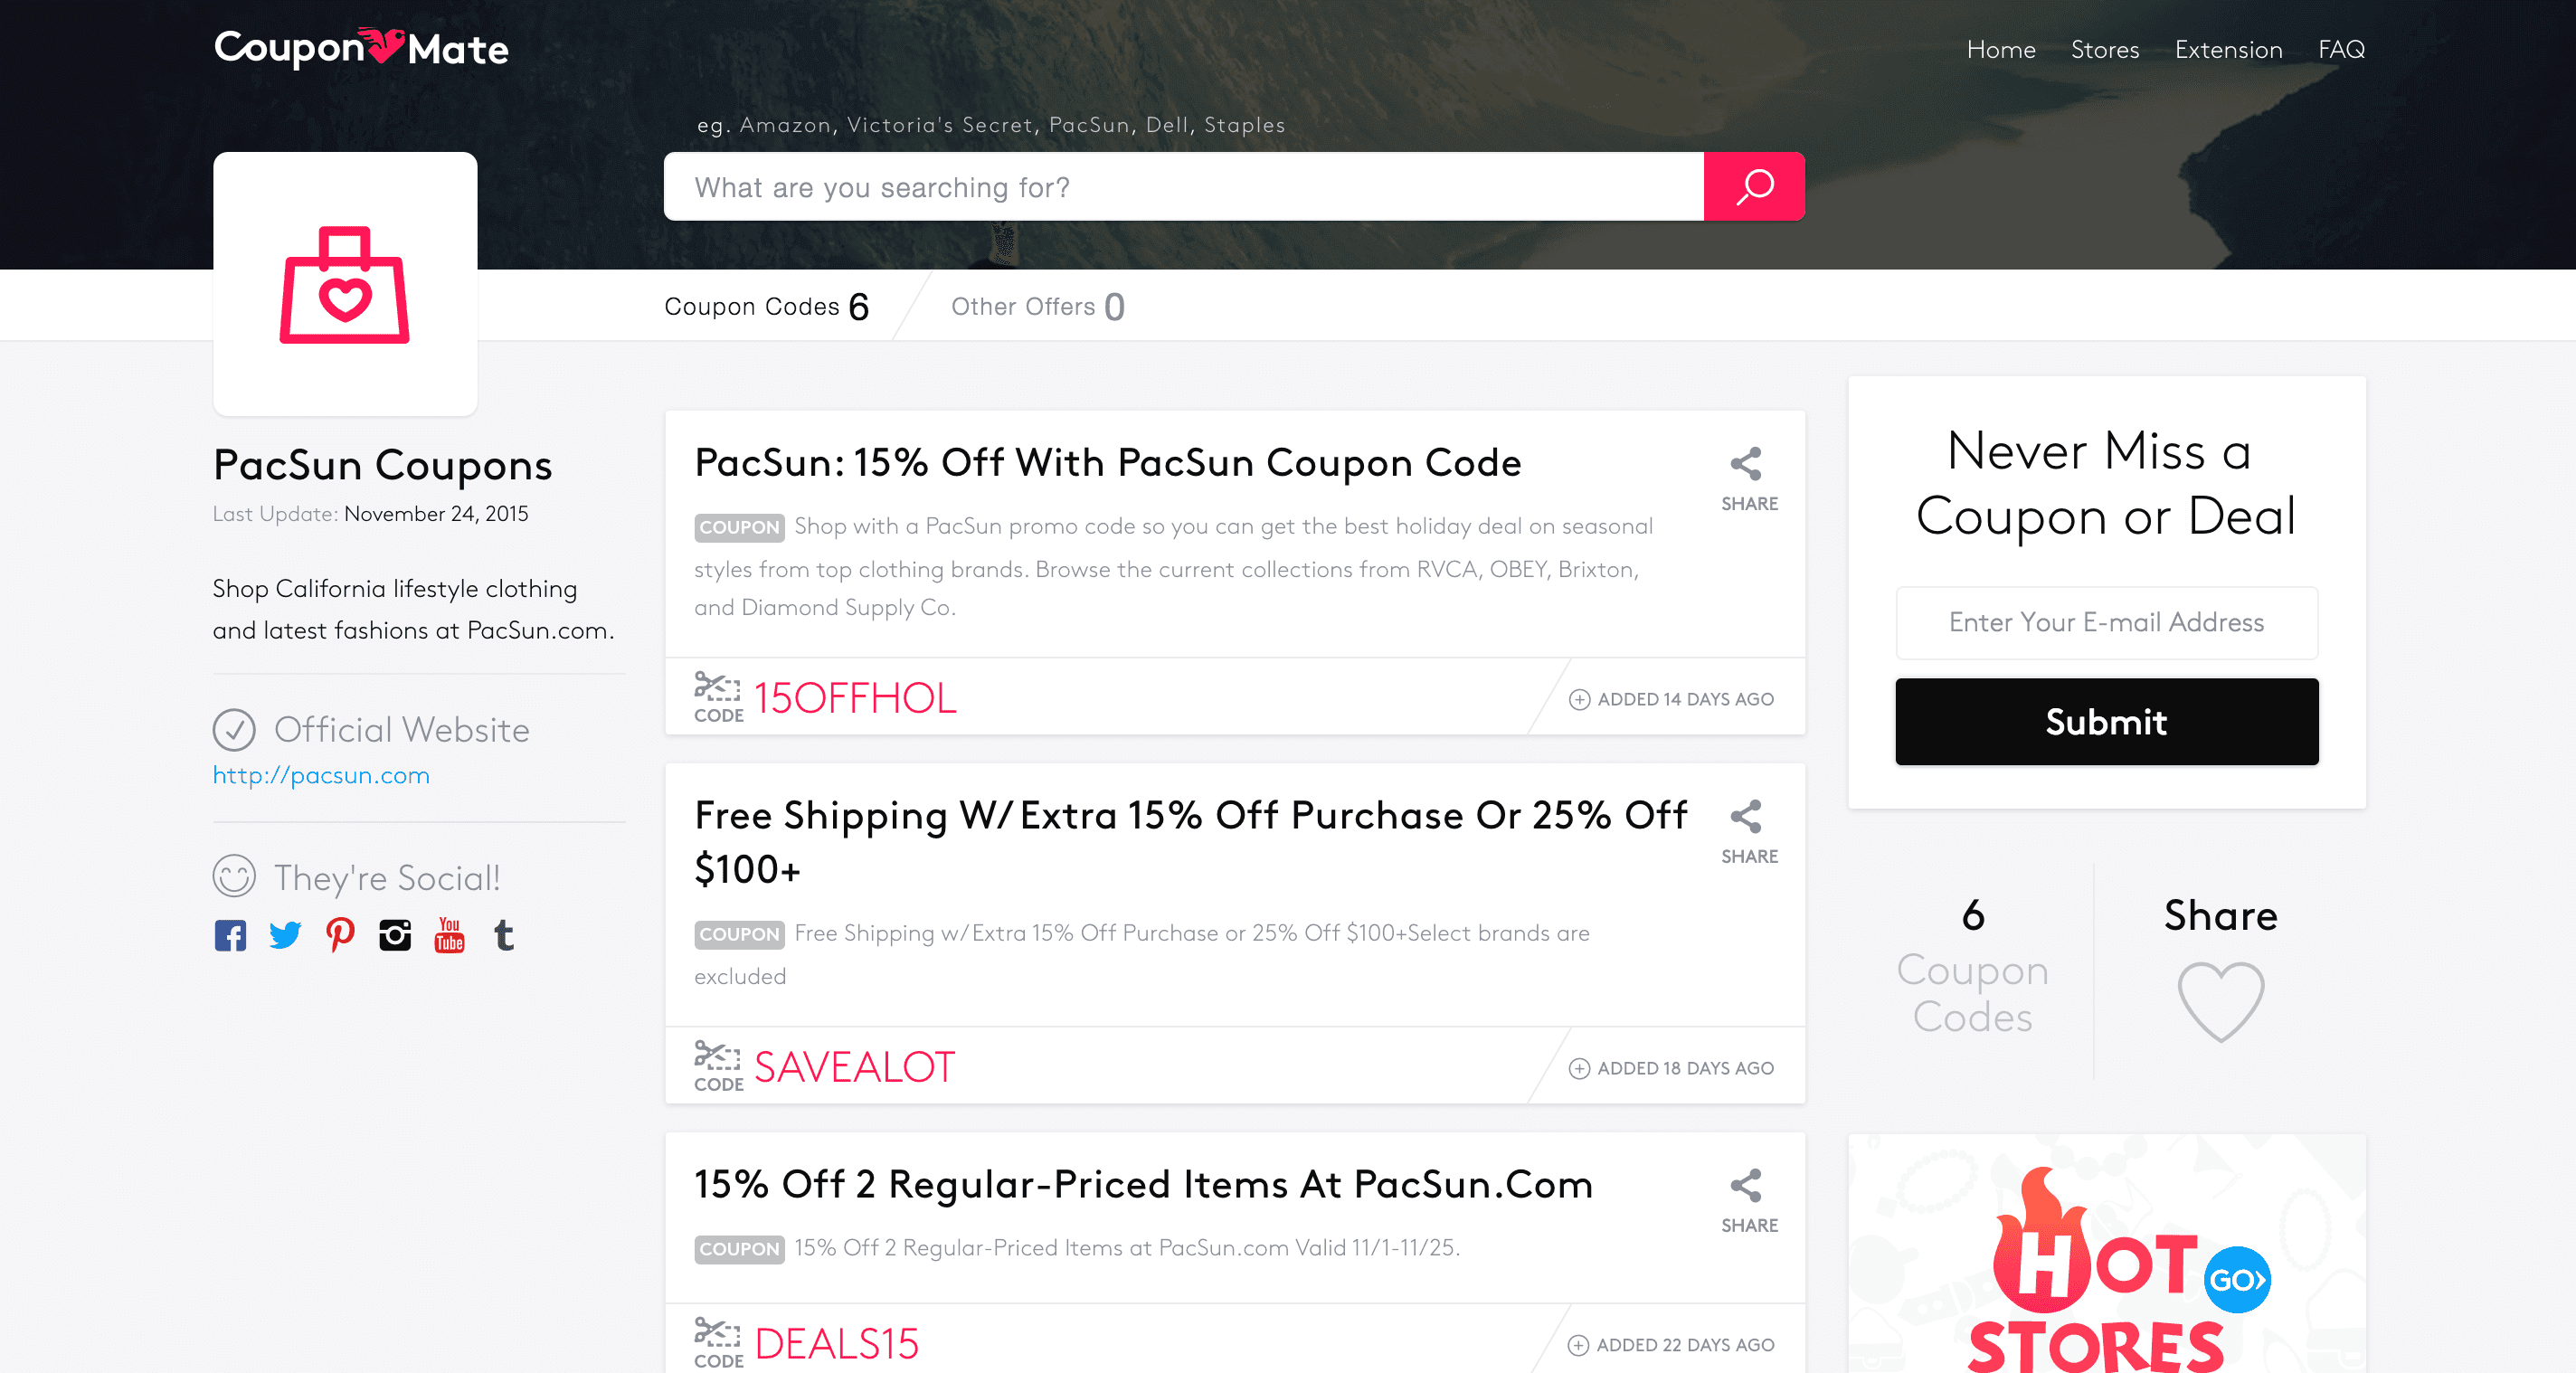Reveal the SAVEALOT coupon code
The width and height of the screenshot is (2576, 1373).
tap(854, 1067)
